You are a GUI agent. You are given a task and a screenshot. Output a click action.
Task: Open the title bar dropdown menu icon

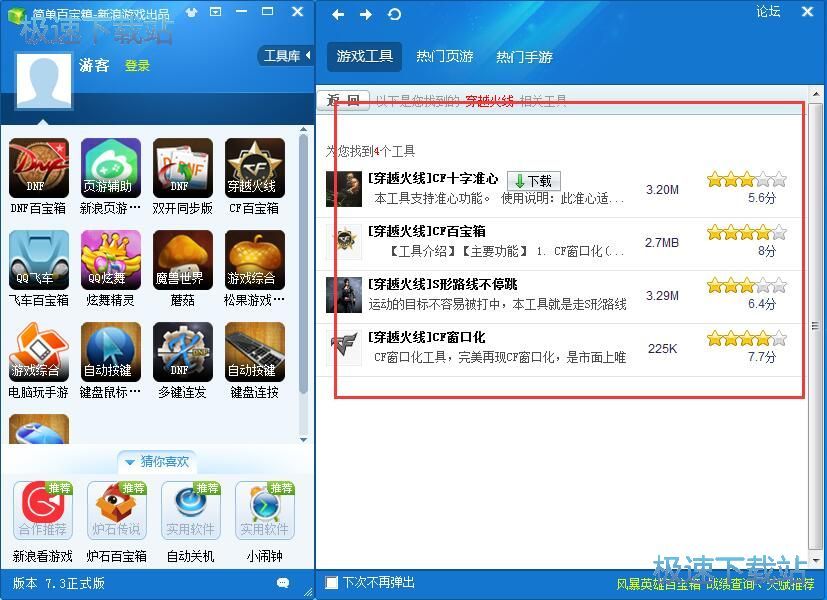pos(216,12)
